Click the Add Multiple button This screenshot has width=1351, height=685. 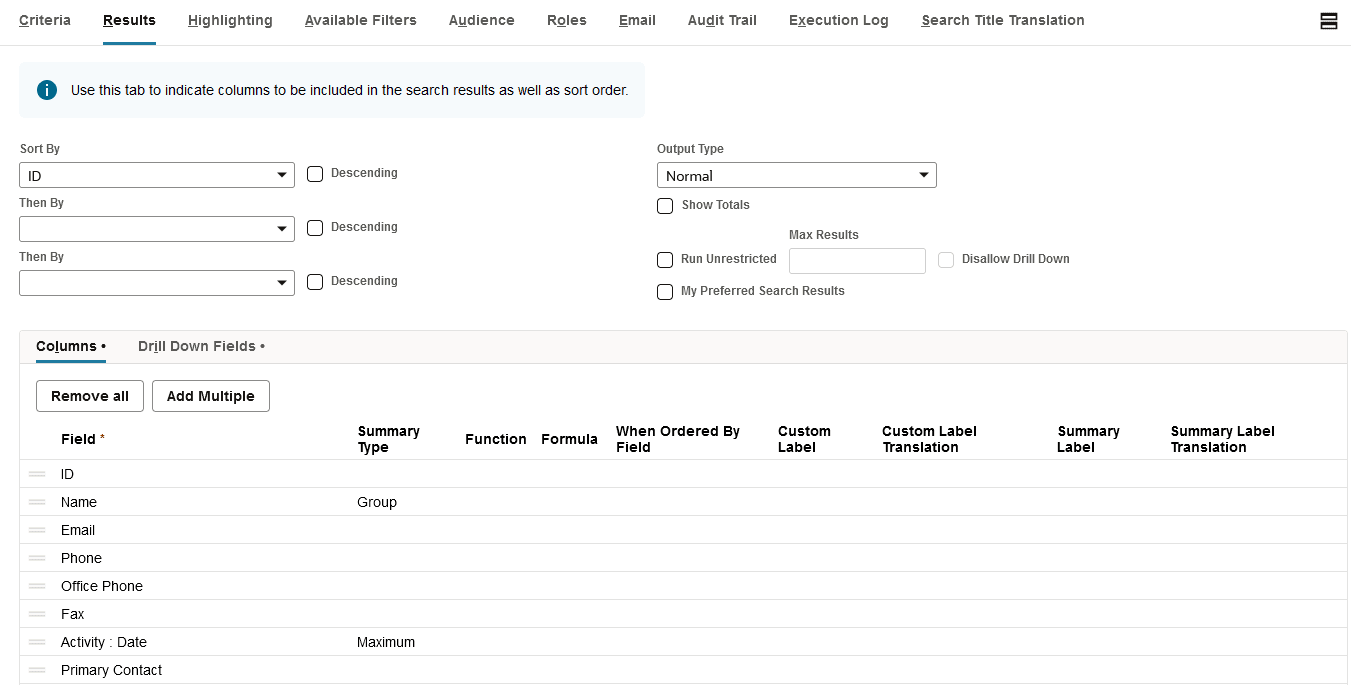210,396
